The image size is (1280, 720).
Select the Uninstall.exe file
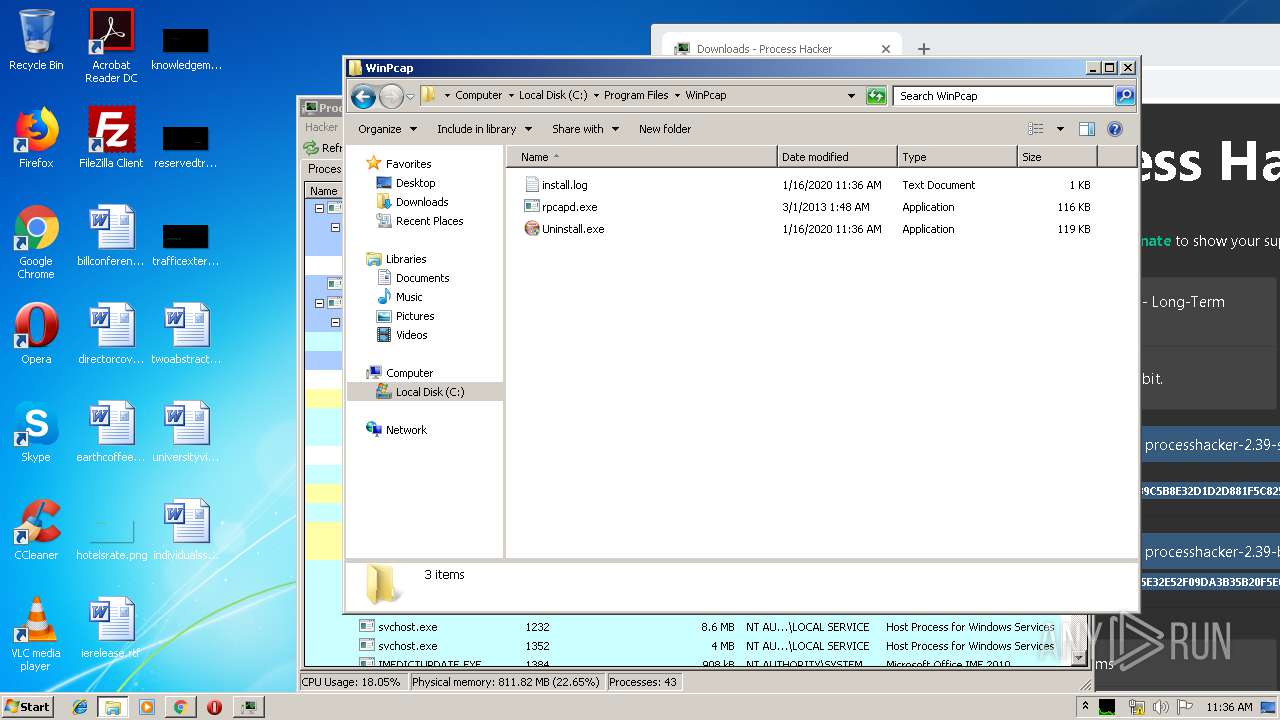572,229
